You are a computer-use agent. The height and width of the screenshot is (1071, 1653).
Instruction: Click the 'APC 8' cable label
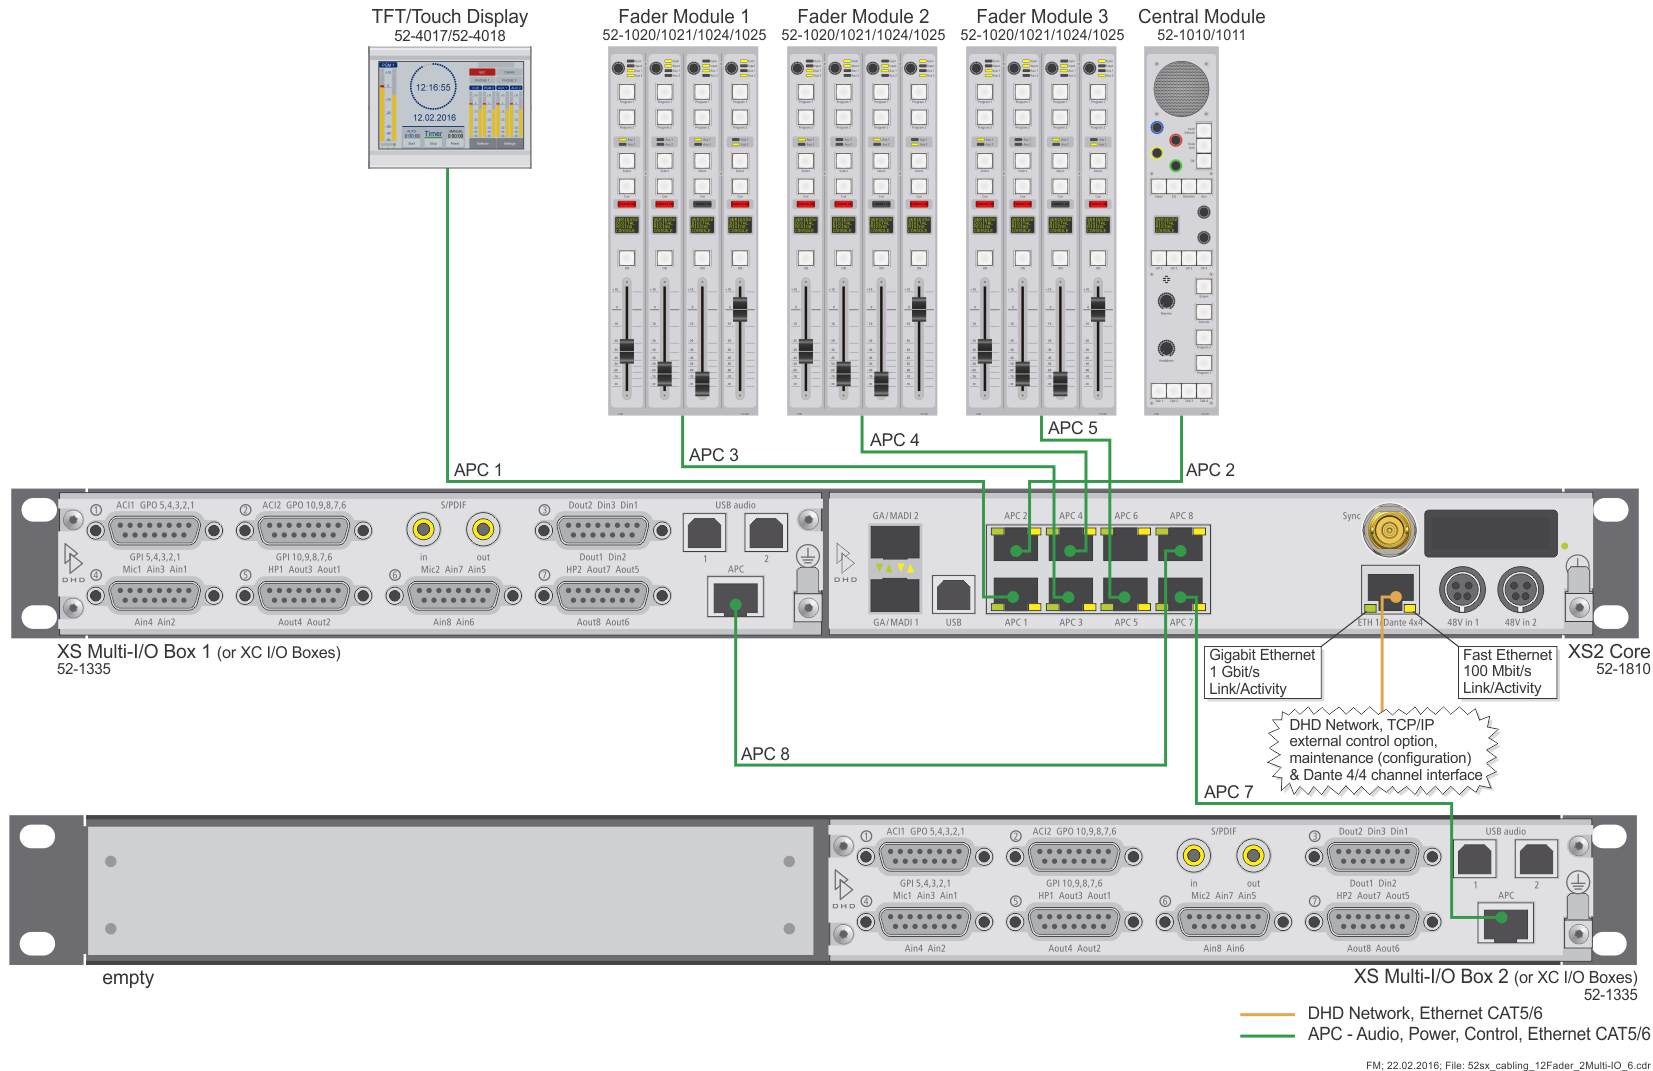click(x=765, y=754)
